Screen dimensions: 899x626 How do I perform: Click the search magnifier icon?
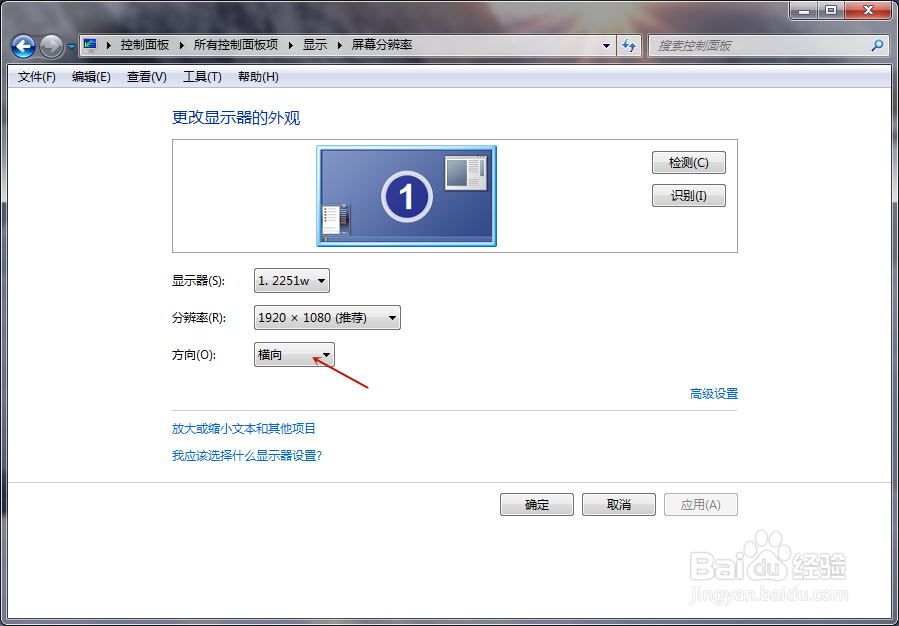pos(876,45)
